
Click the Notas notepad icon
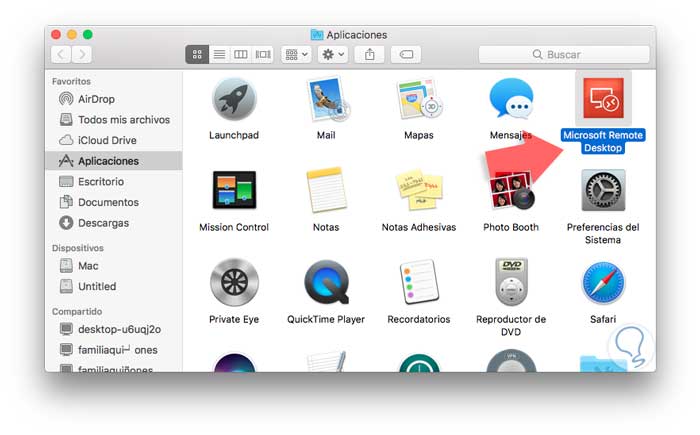tap(326, 190)
